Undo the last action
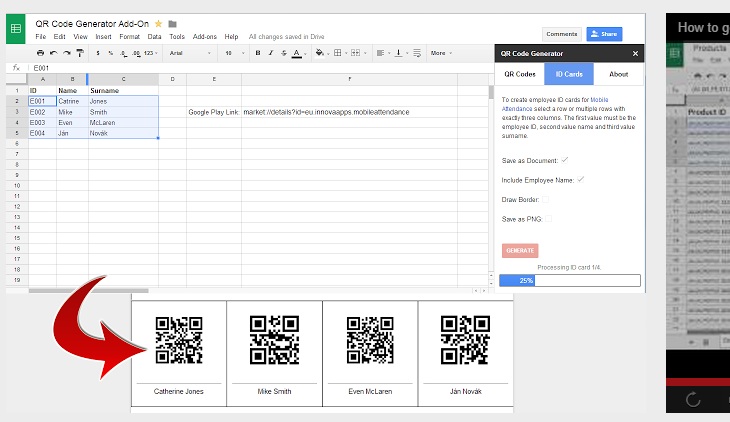 pyautogui.click(x=54, y=53)
